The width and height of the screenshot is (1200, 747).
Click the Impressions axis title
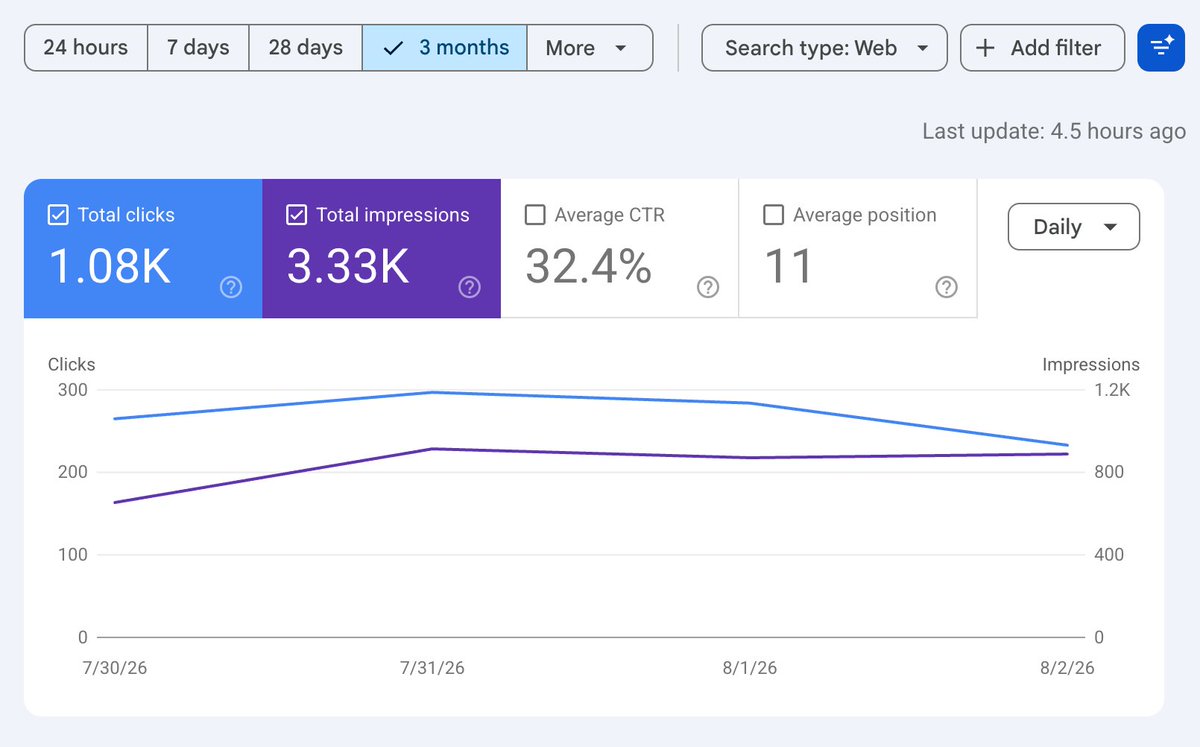pyautogui.click(x=1091, y=365)
